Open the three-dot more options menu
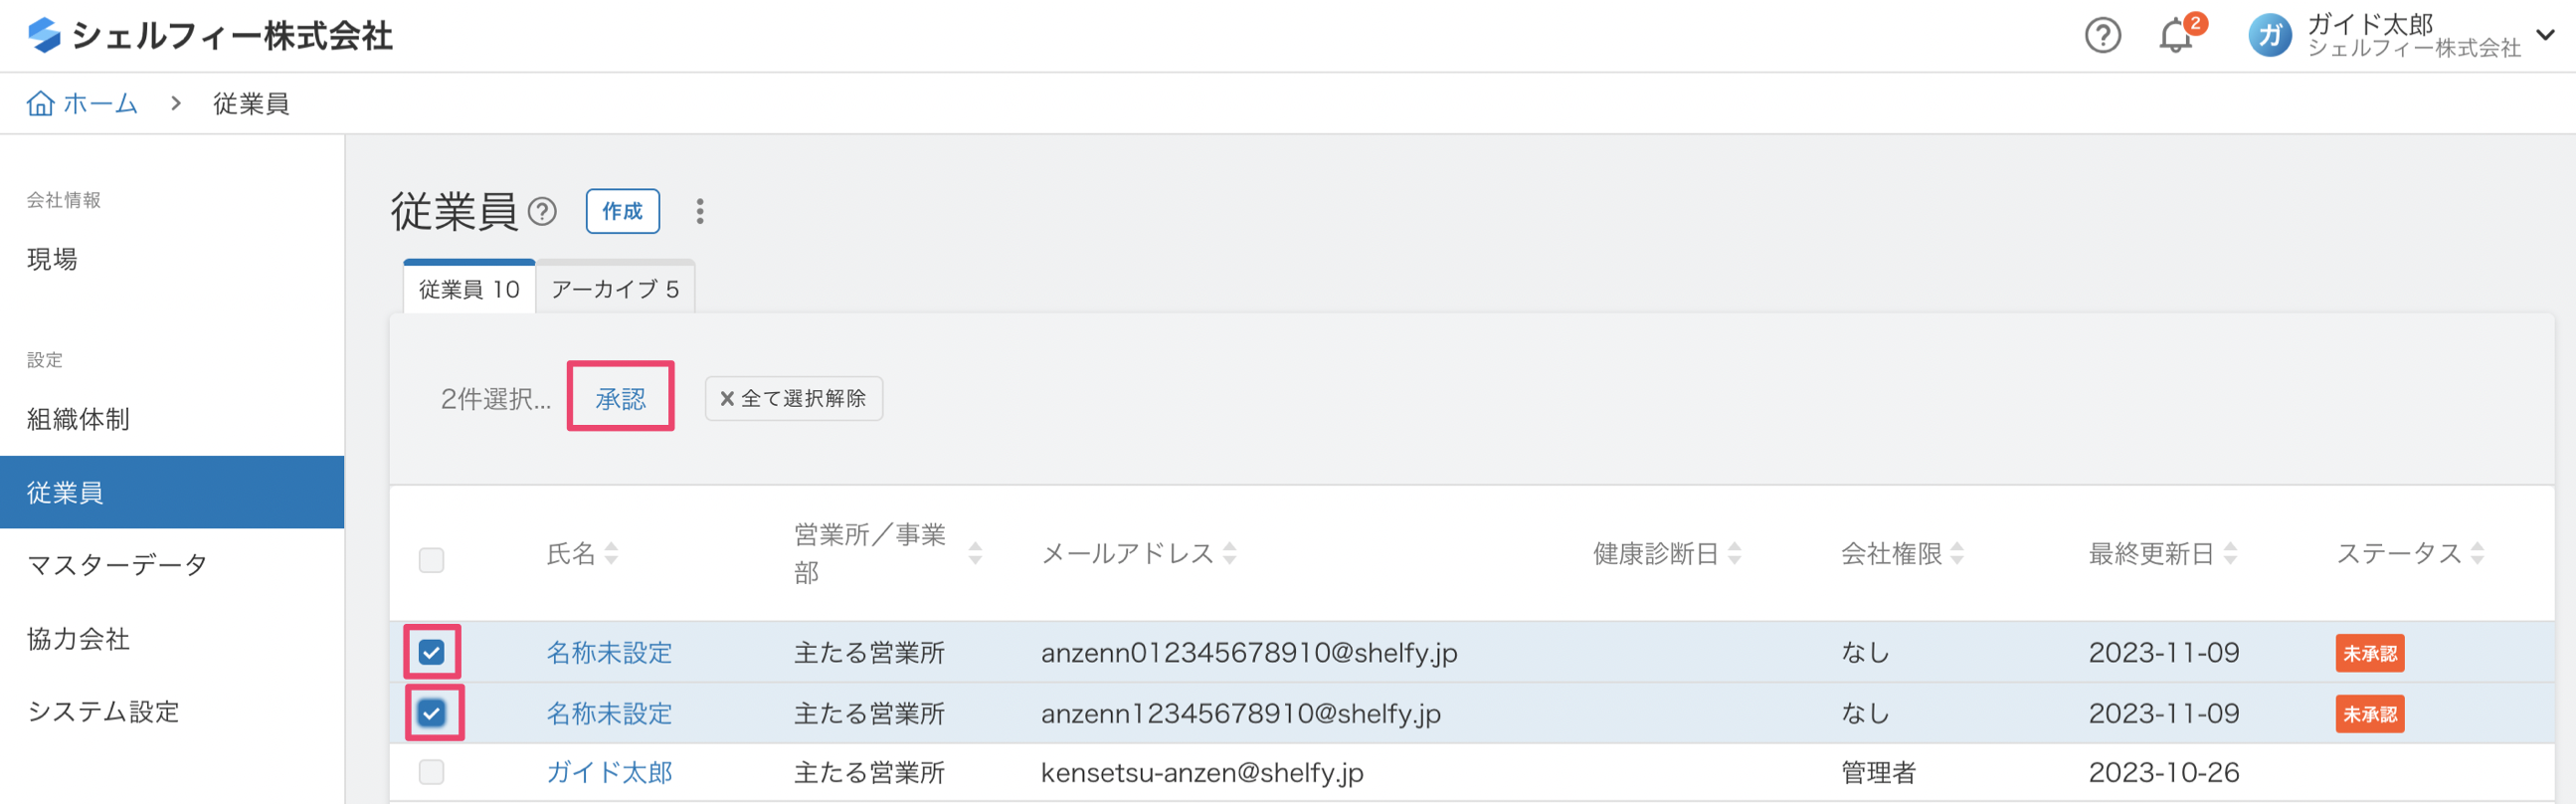Viewport: 2576px width, 804px height. (x=700, y=211)
